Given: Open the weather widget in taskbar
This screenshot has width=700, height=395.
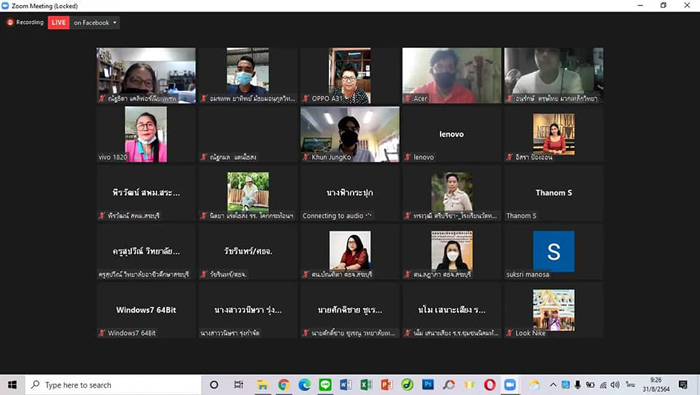Looking at the screenshot, I should (x=534, y=385).
